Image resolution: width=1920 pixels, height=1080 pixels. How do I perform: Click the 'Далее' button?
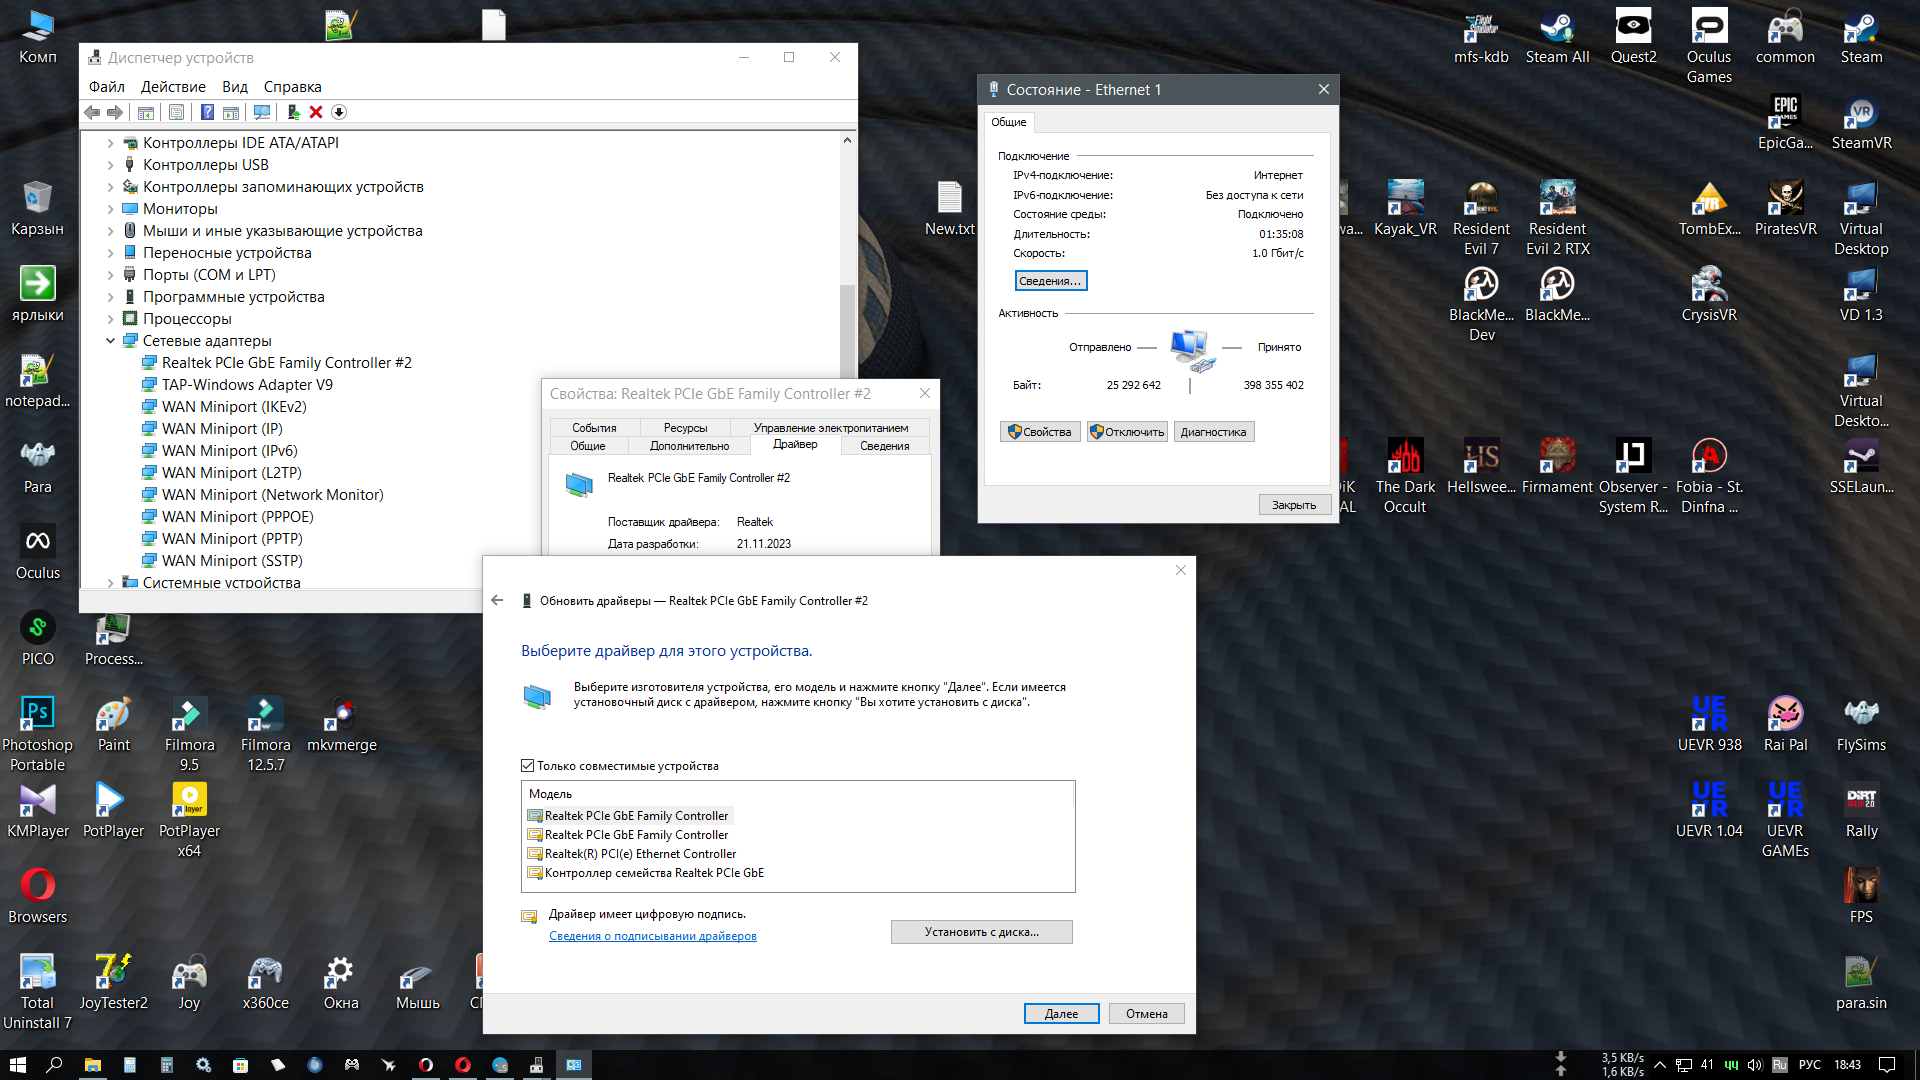(1061, 1014)
